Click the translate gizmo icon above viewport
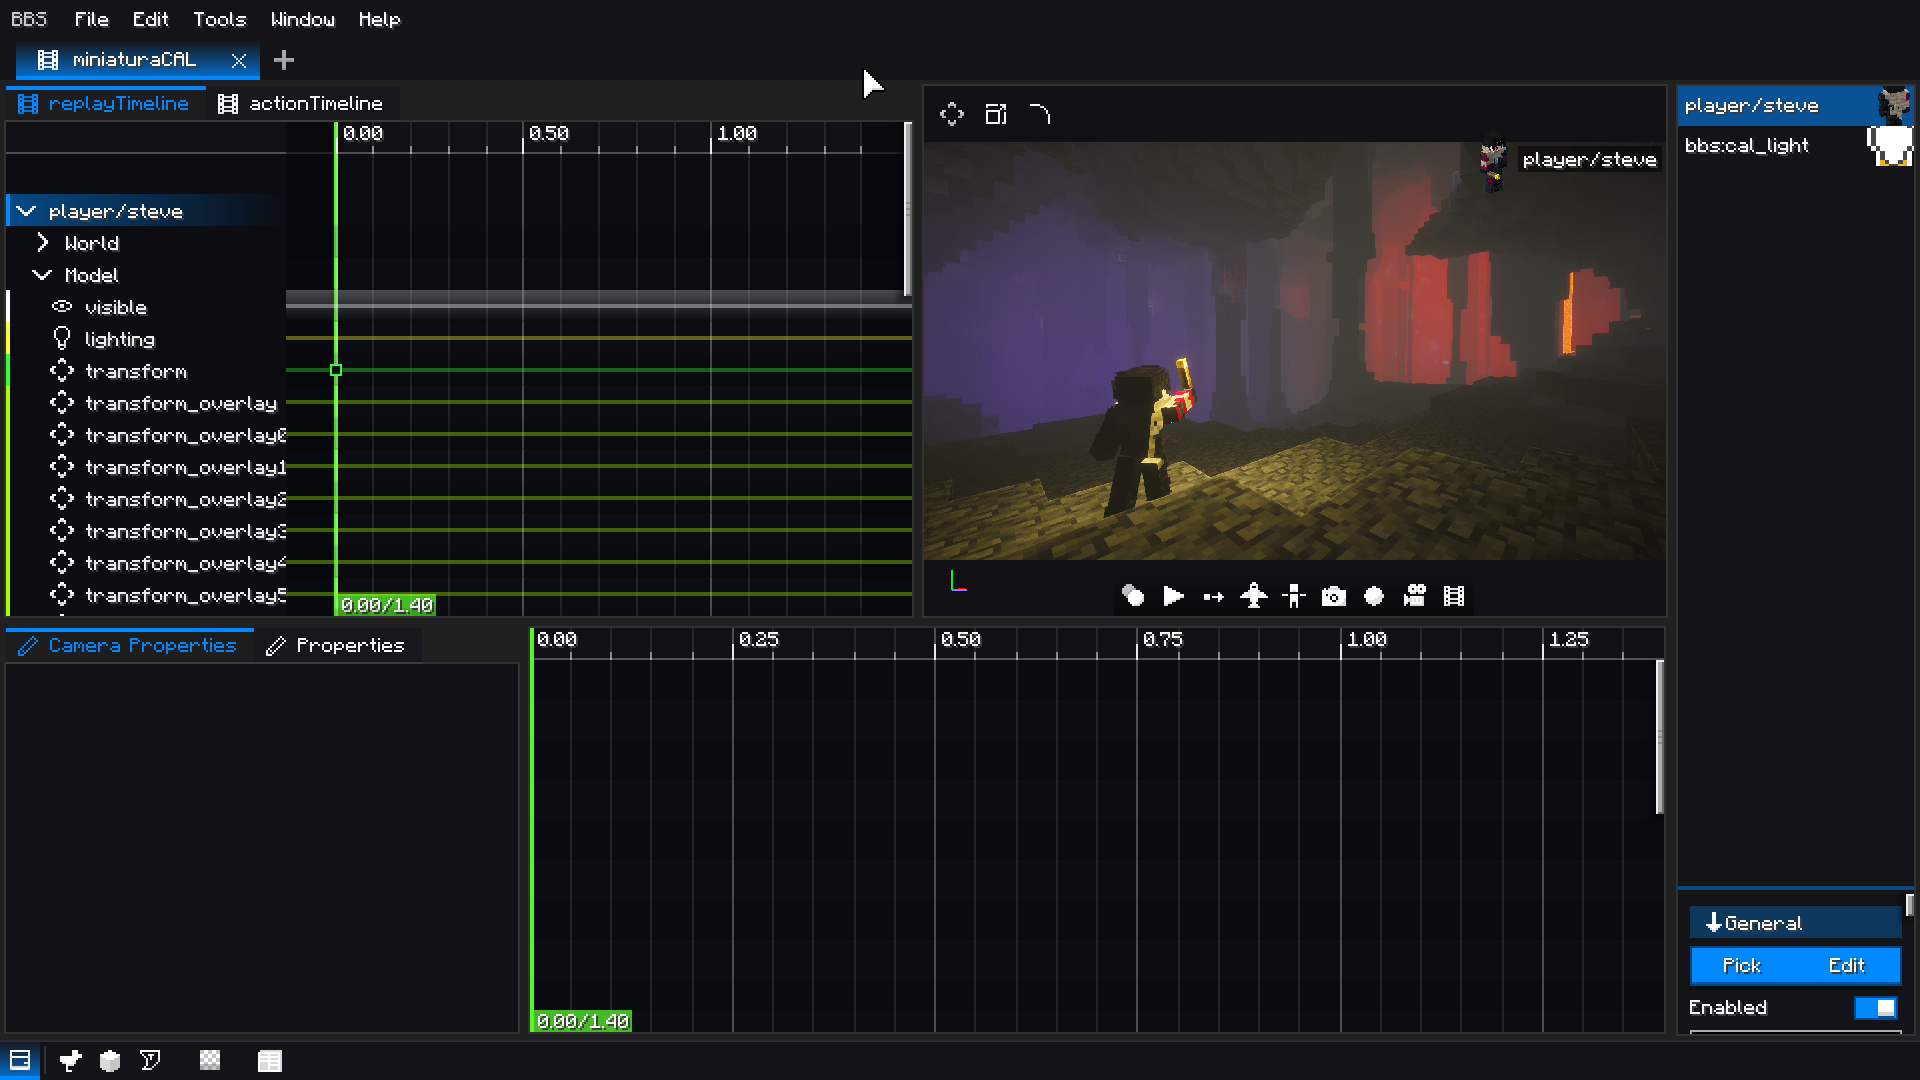The width and height of the screenshot is (1920, 1080). point(952,114)
